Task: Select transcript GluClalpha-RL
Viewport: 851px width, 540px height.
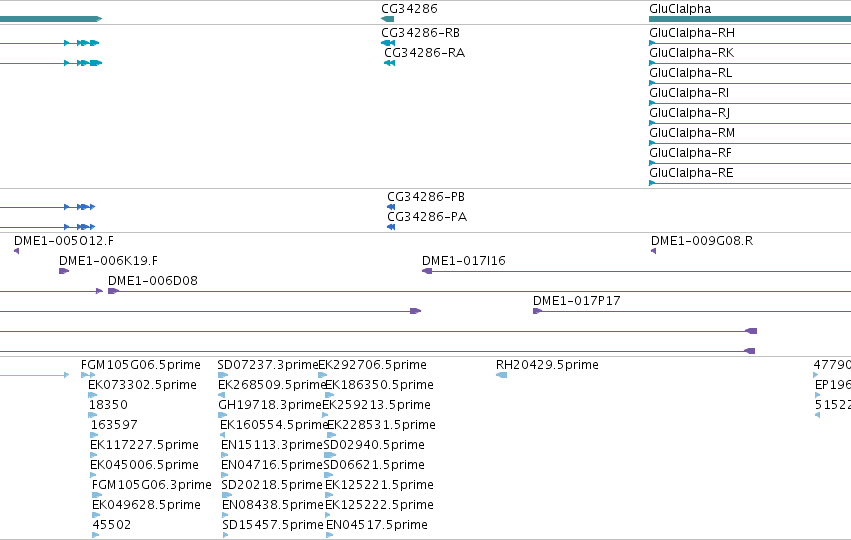Action: [690, 73]
